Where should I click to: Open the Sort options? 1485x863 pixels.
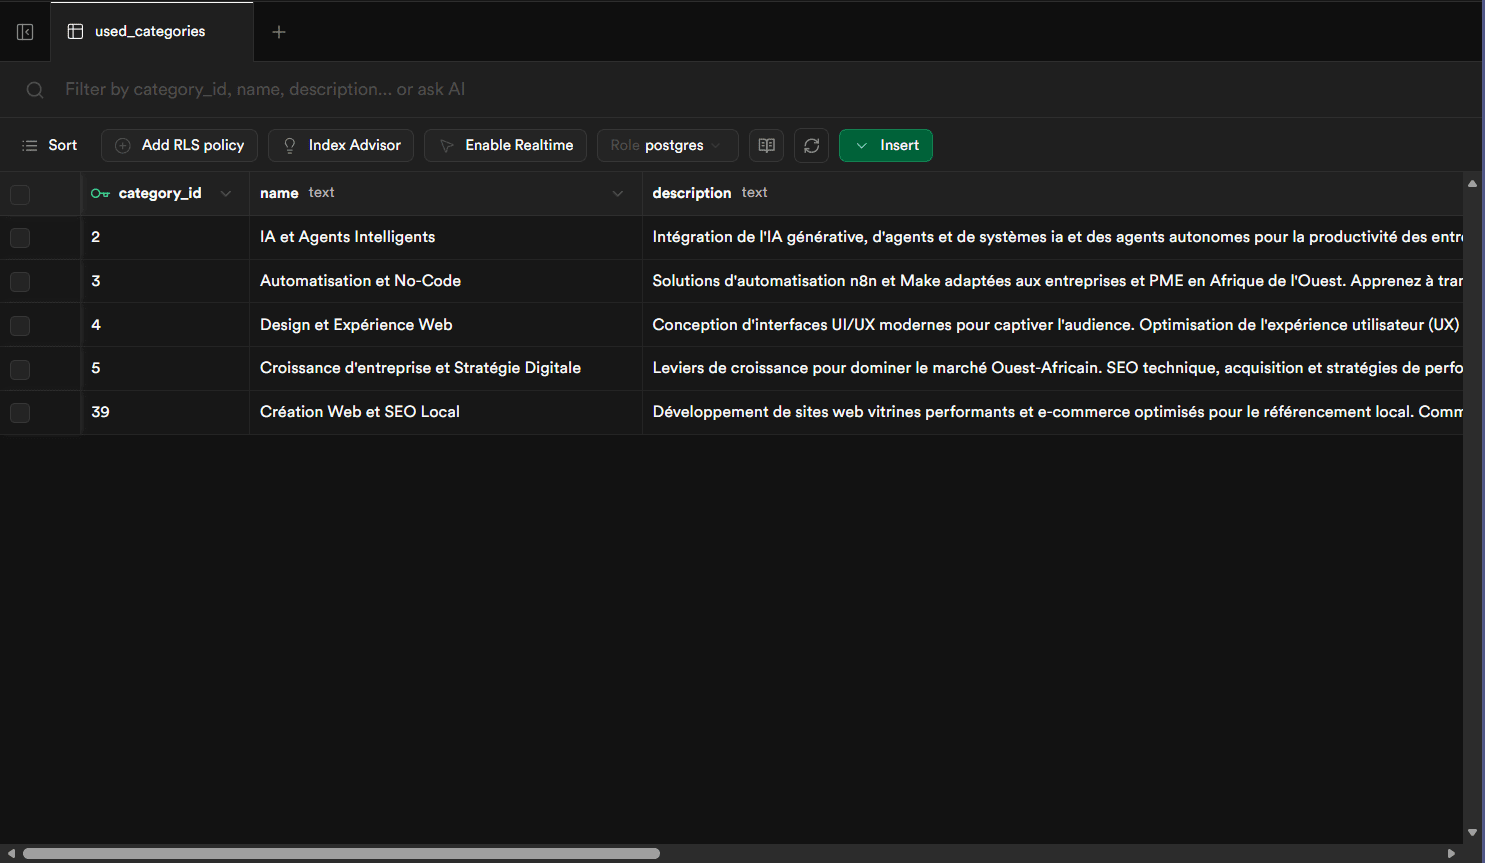pyautogui.click(x=50, y=145)
